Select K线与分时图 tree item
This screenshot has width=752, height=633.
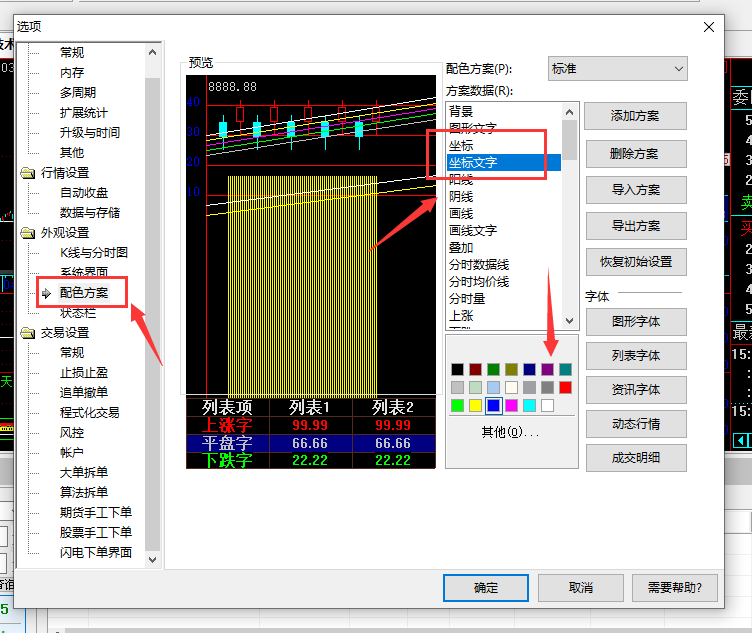coord(94,253)
